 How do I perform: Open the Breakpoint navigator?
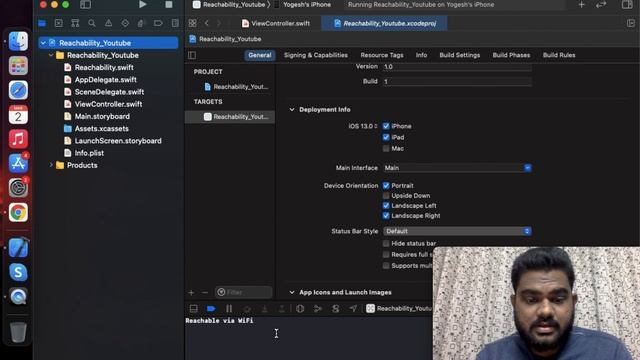coord(158,23)
